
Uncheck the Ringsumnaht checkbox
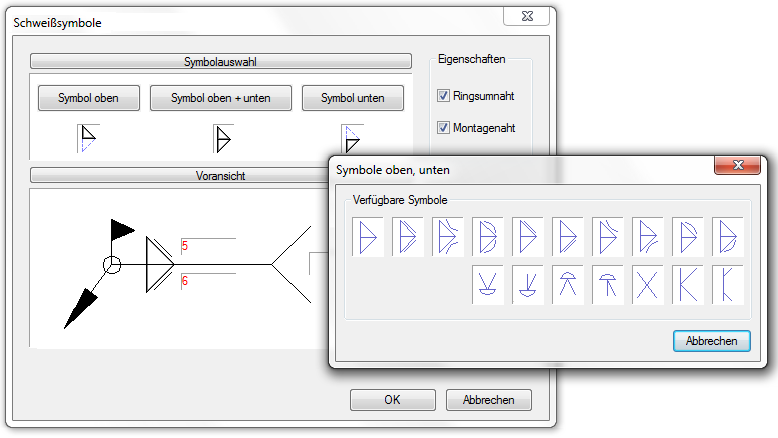[444, 97]
